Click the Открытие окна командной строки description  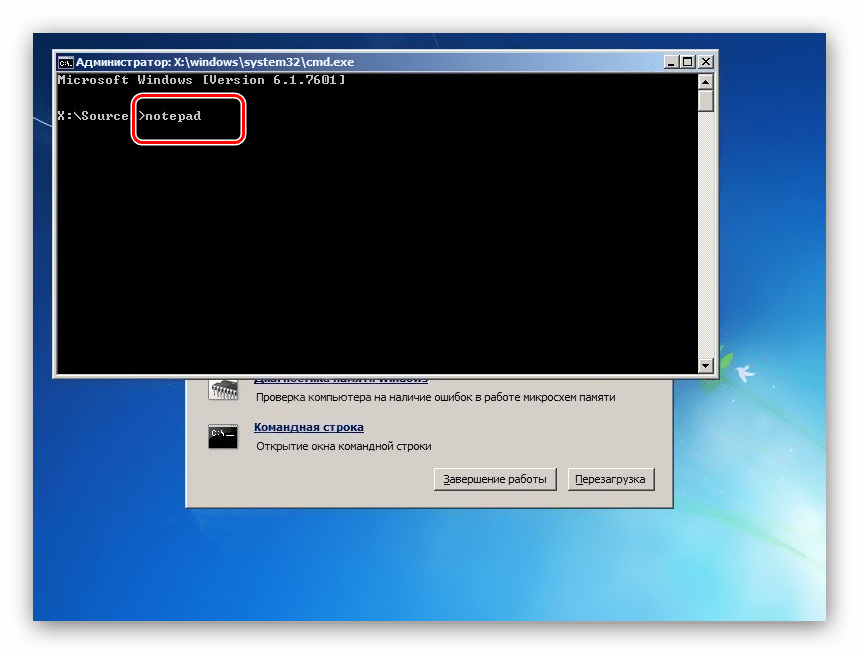click(343, 446)
